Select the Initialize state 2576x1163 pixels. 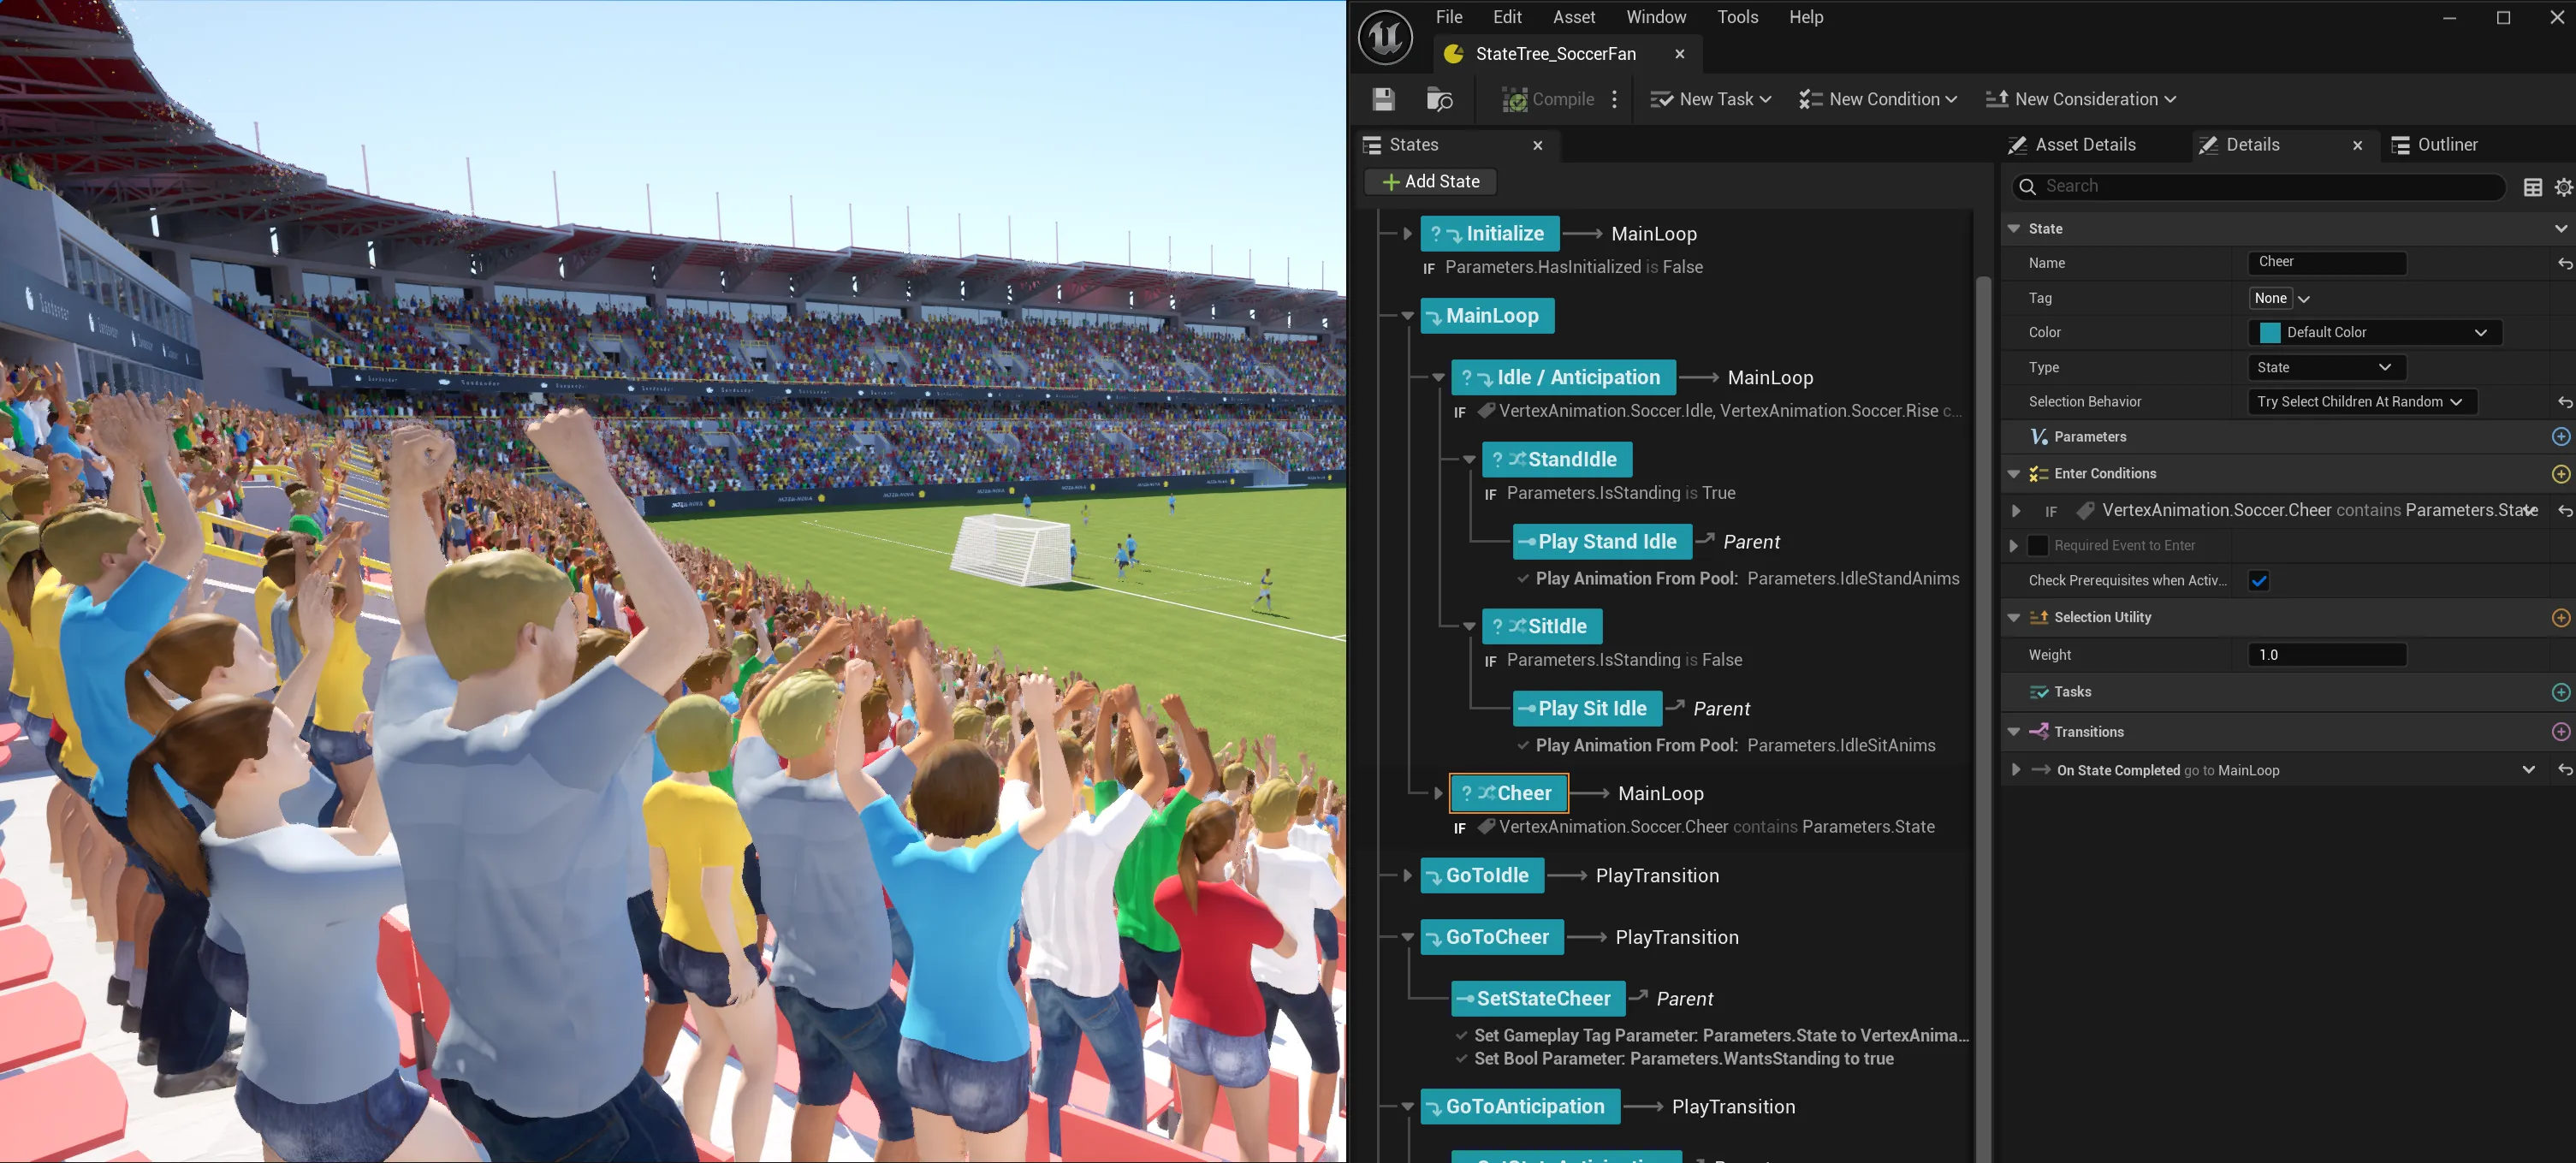(1489, 234)
